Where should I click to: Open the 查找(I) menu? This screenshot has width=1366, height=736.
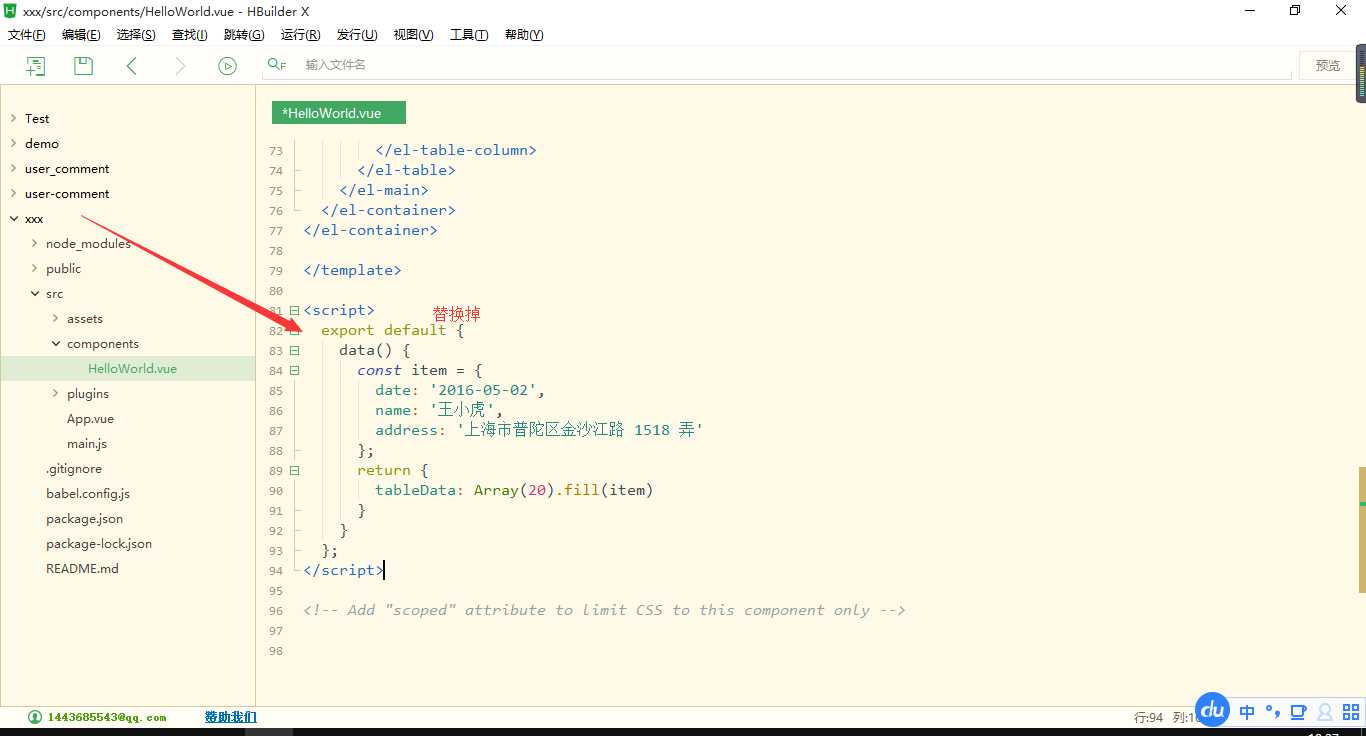point(189,35)
